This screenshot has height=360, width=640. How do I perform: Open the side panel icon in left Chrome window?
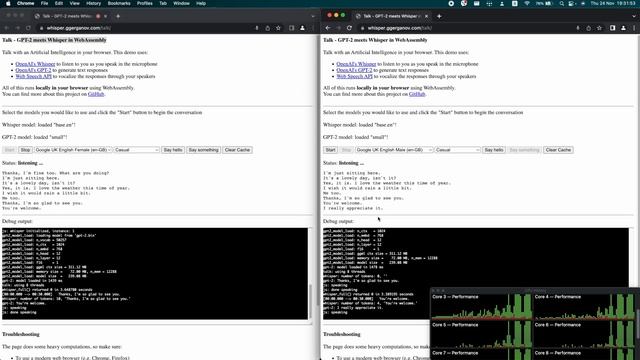pos(291,28)
